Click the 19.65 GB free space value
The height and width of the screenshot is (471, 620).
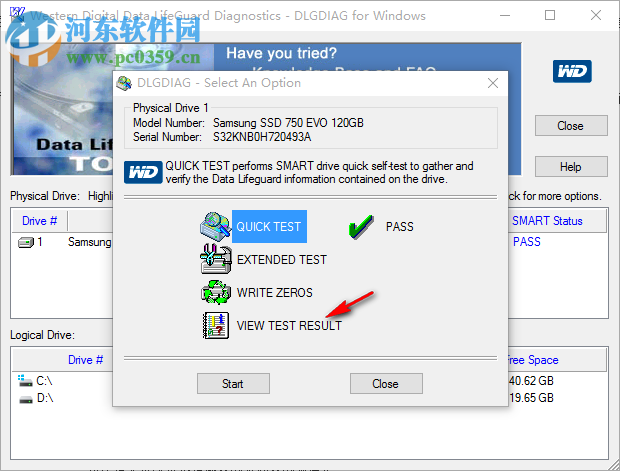pyautogui.click(x=531, y=398)
